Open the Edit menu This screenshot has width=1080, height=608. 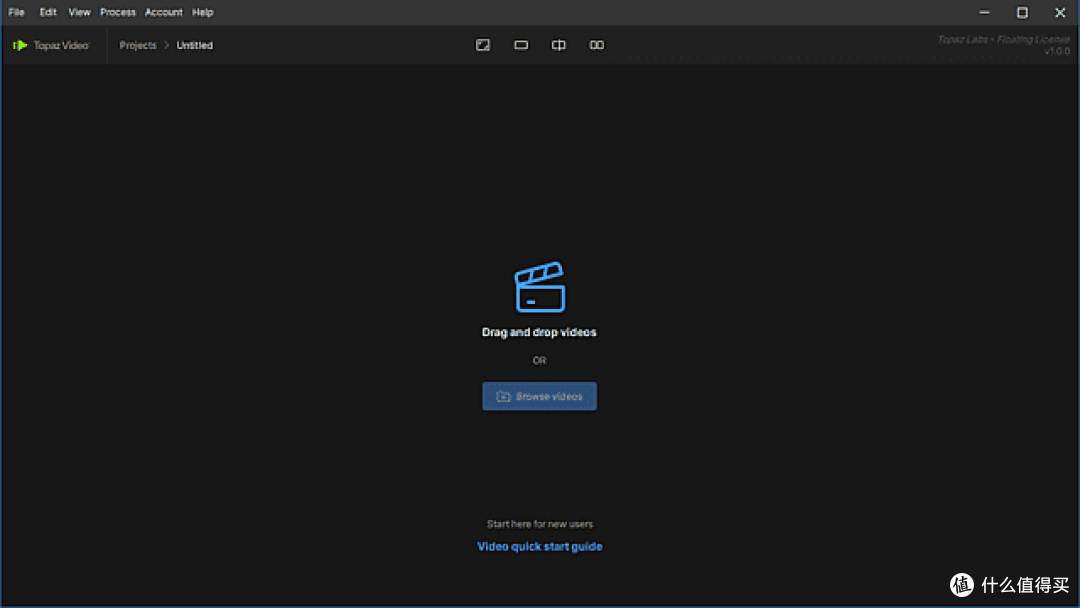pos(48,12)
